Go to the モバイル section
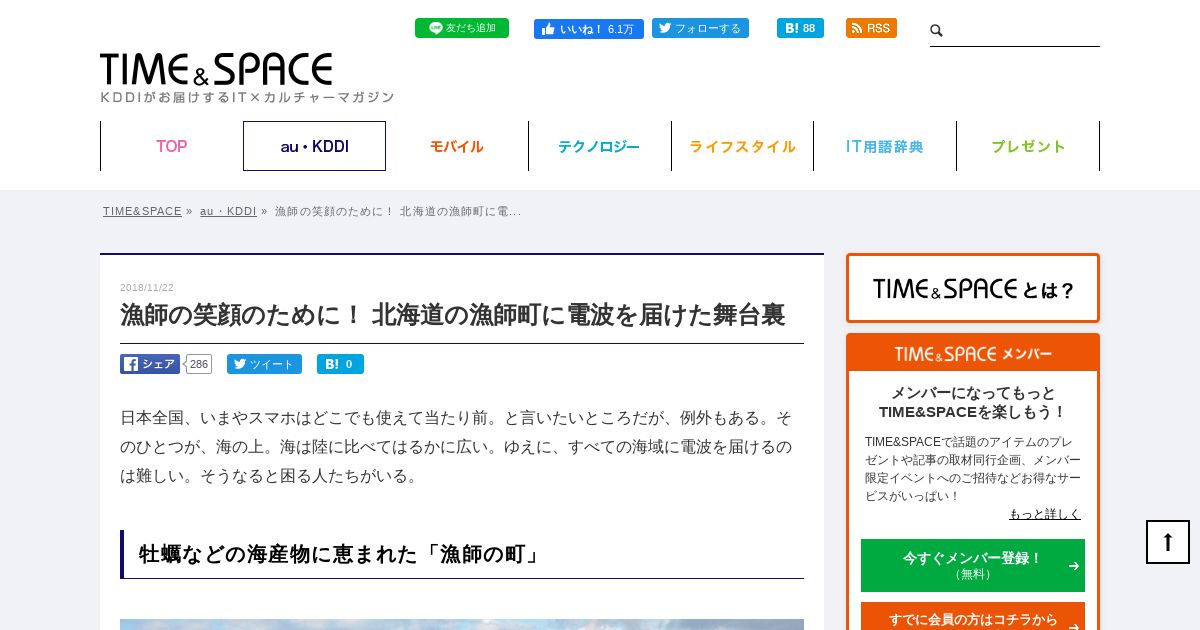This screenshot has width=1200, height=630. click(457, 146)
